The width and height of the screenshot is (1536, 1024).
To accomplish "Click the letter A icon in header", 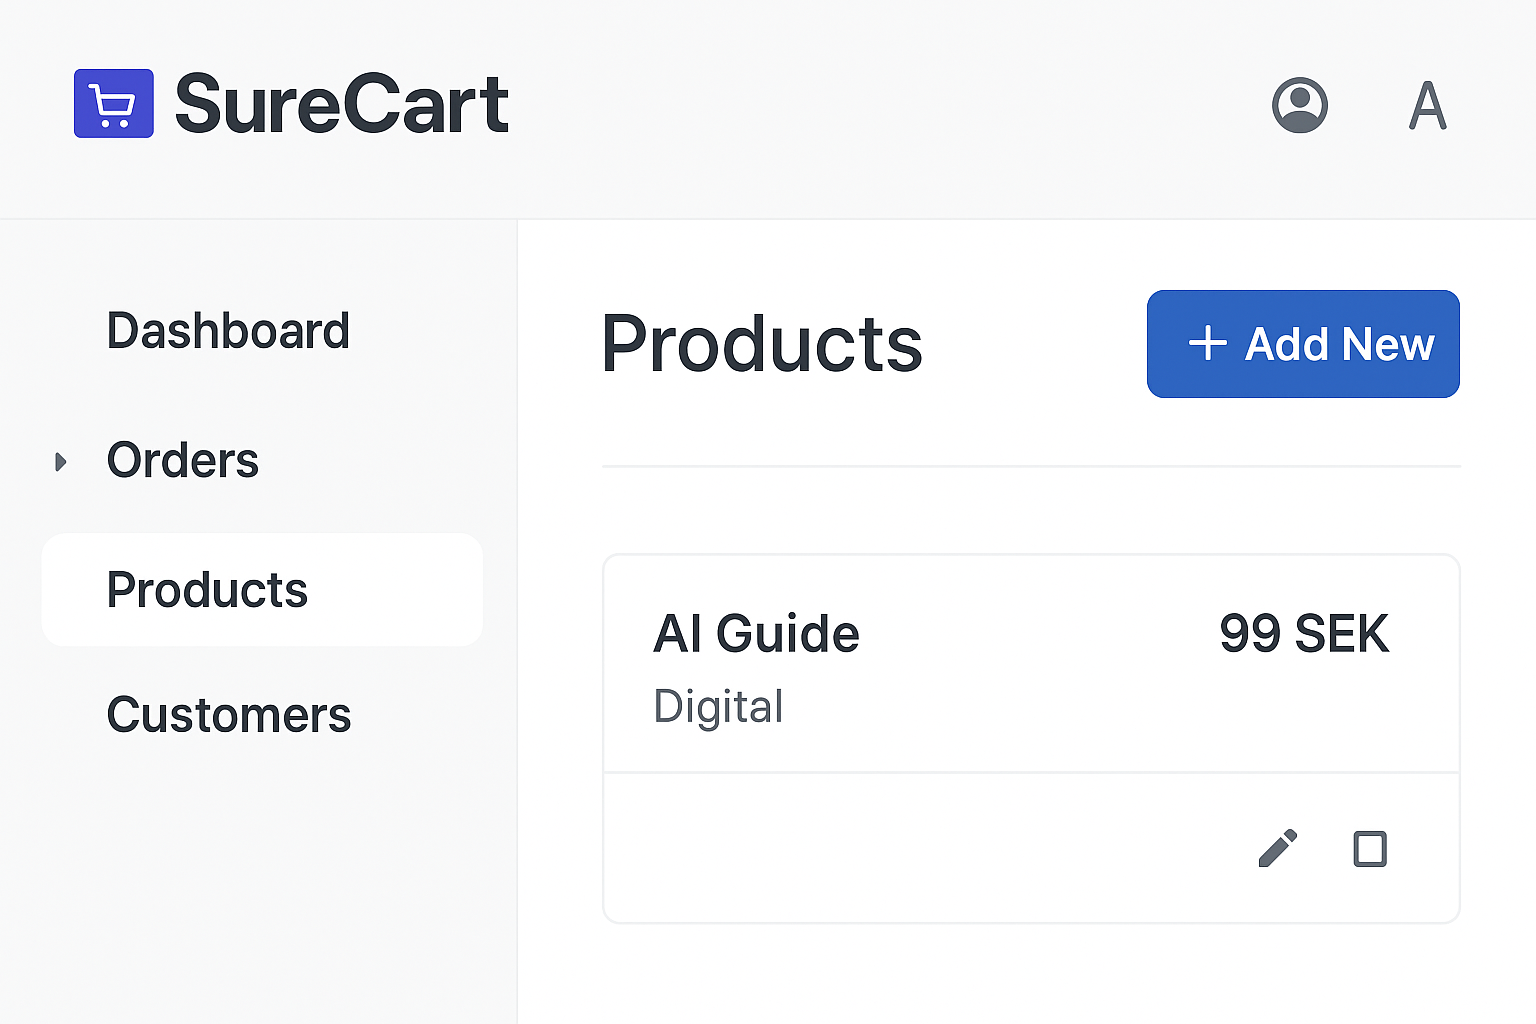I will click(x=1427, y=105).
